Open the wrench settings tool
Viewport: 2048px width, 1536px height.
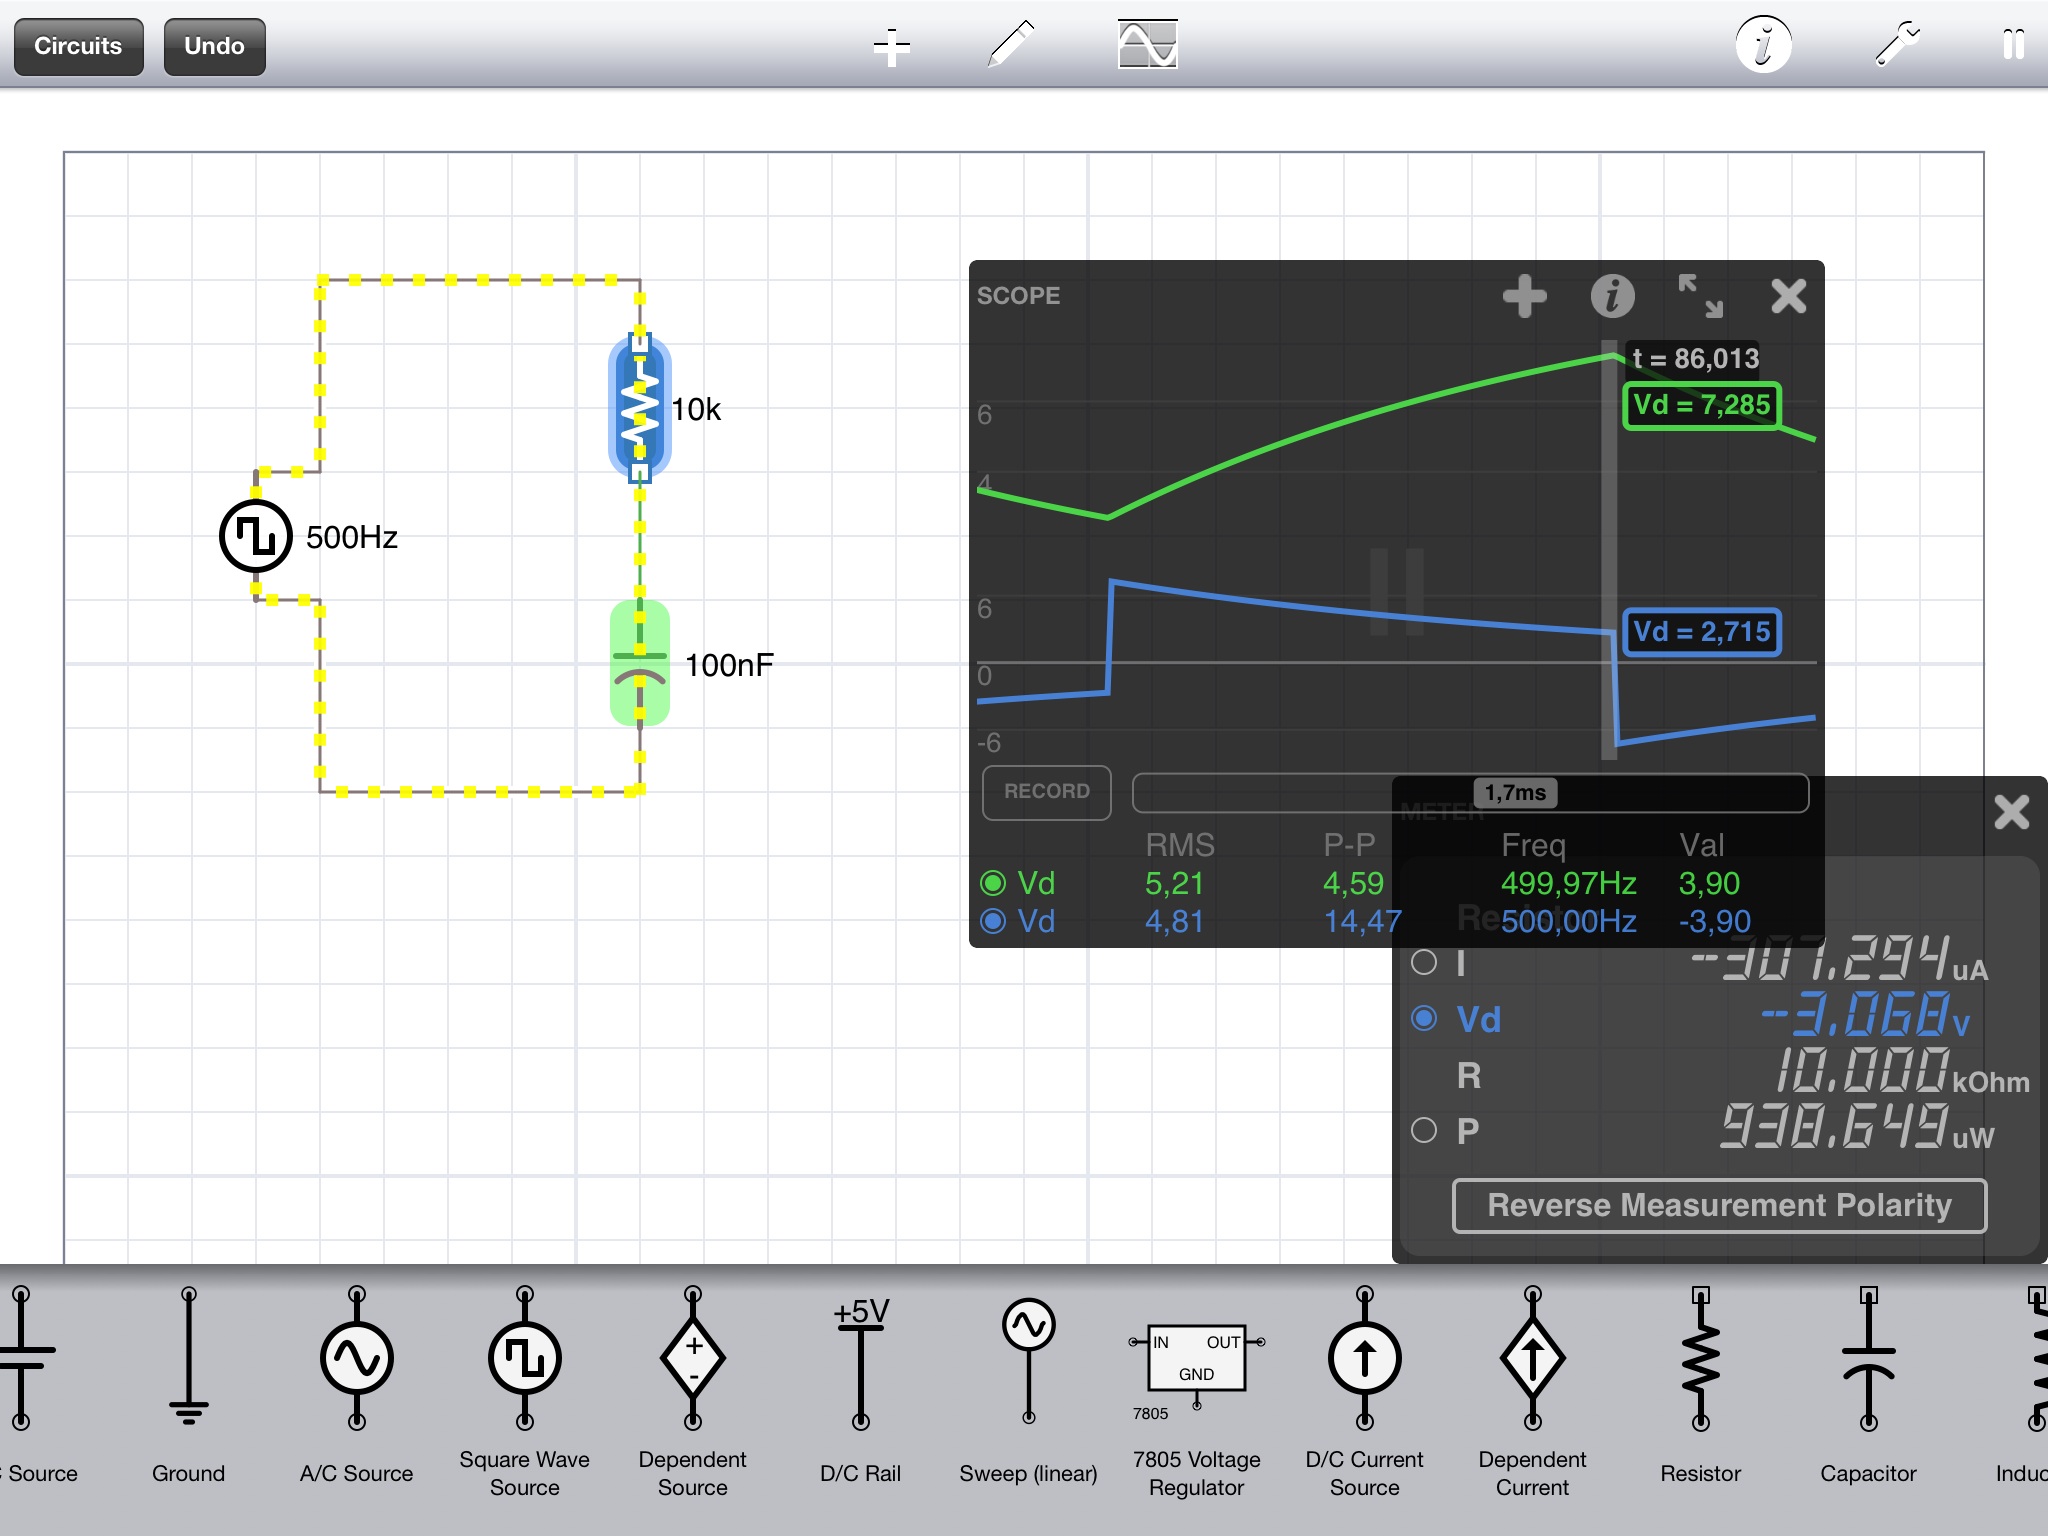[x=1896, y=44]
